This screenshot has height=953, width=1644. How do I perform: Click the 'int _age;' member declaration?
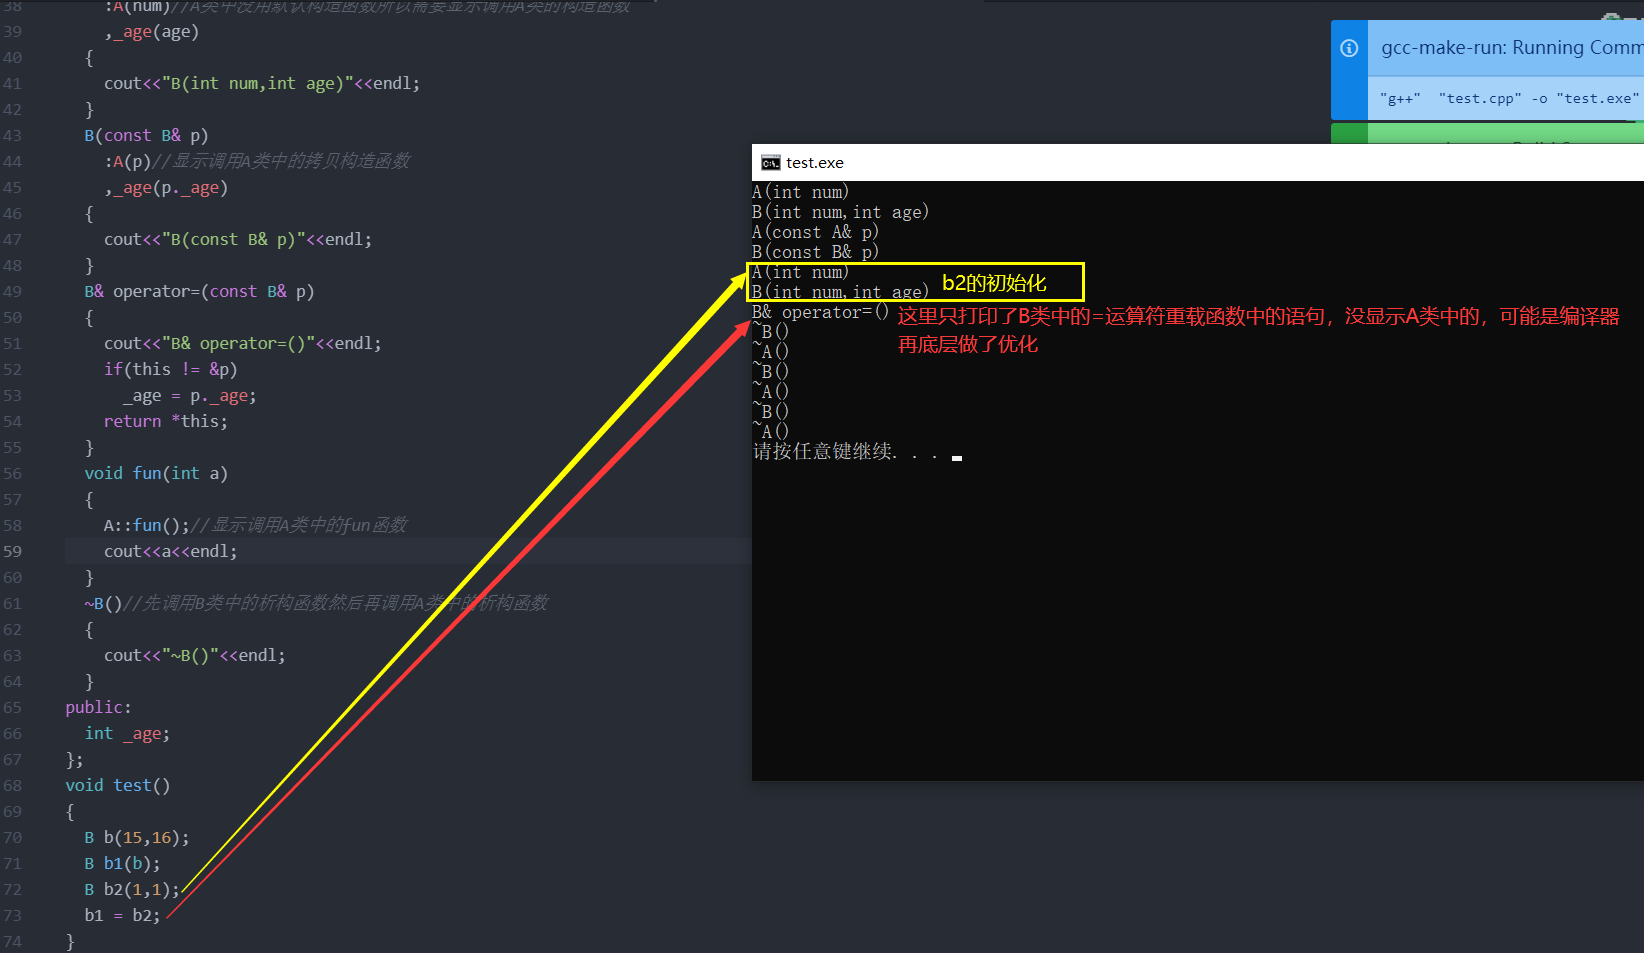click(127, 733)
